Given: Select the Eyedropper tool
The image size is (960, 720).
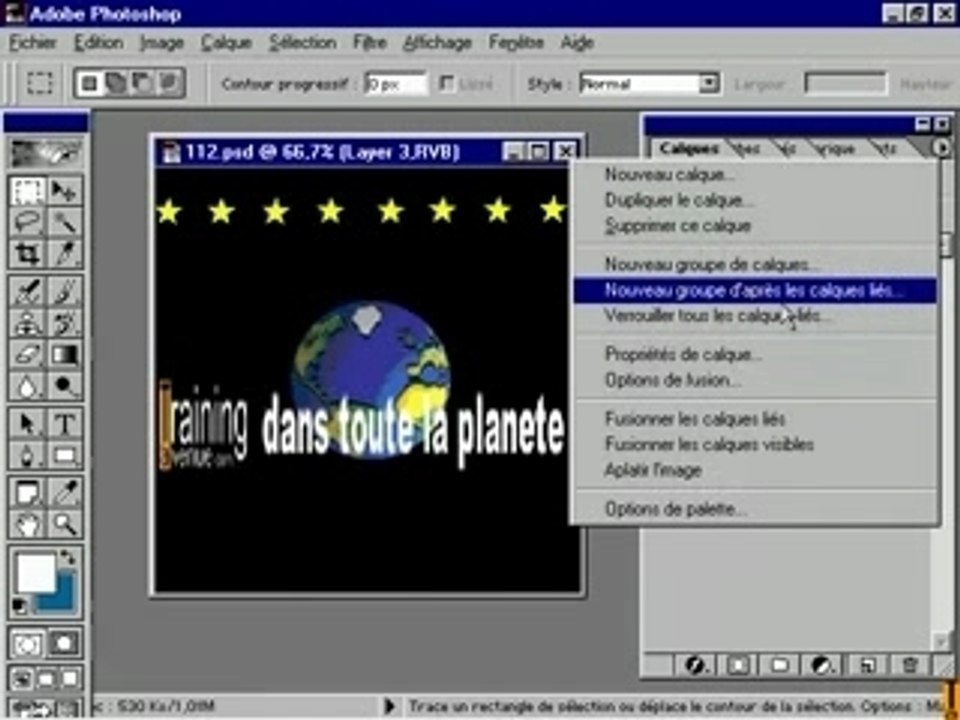Looking at the screenshot, I should click(64, 493).
